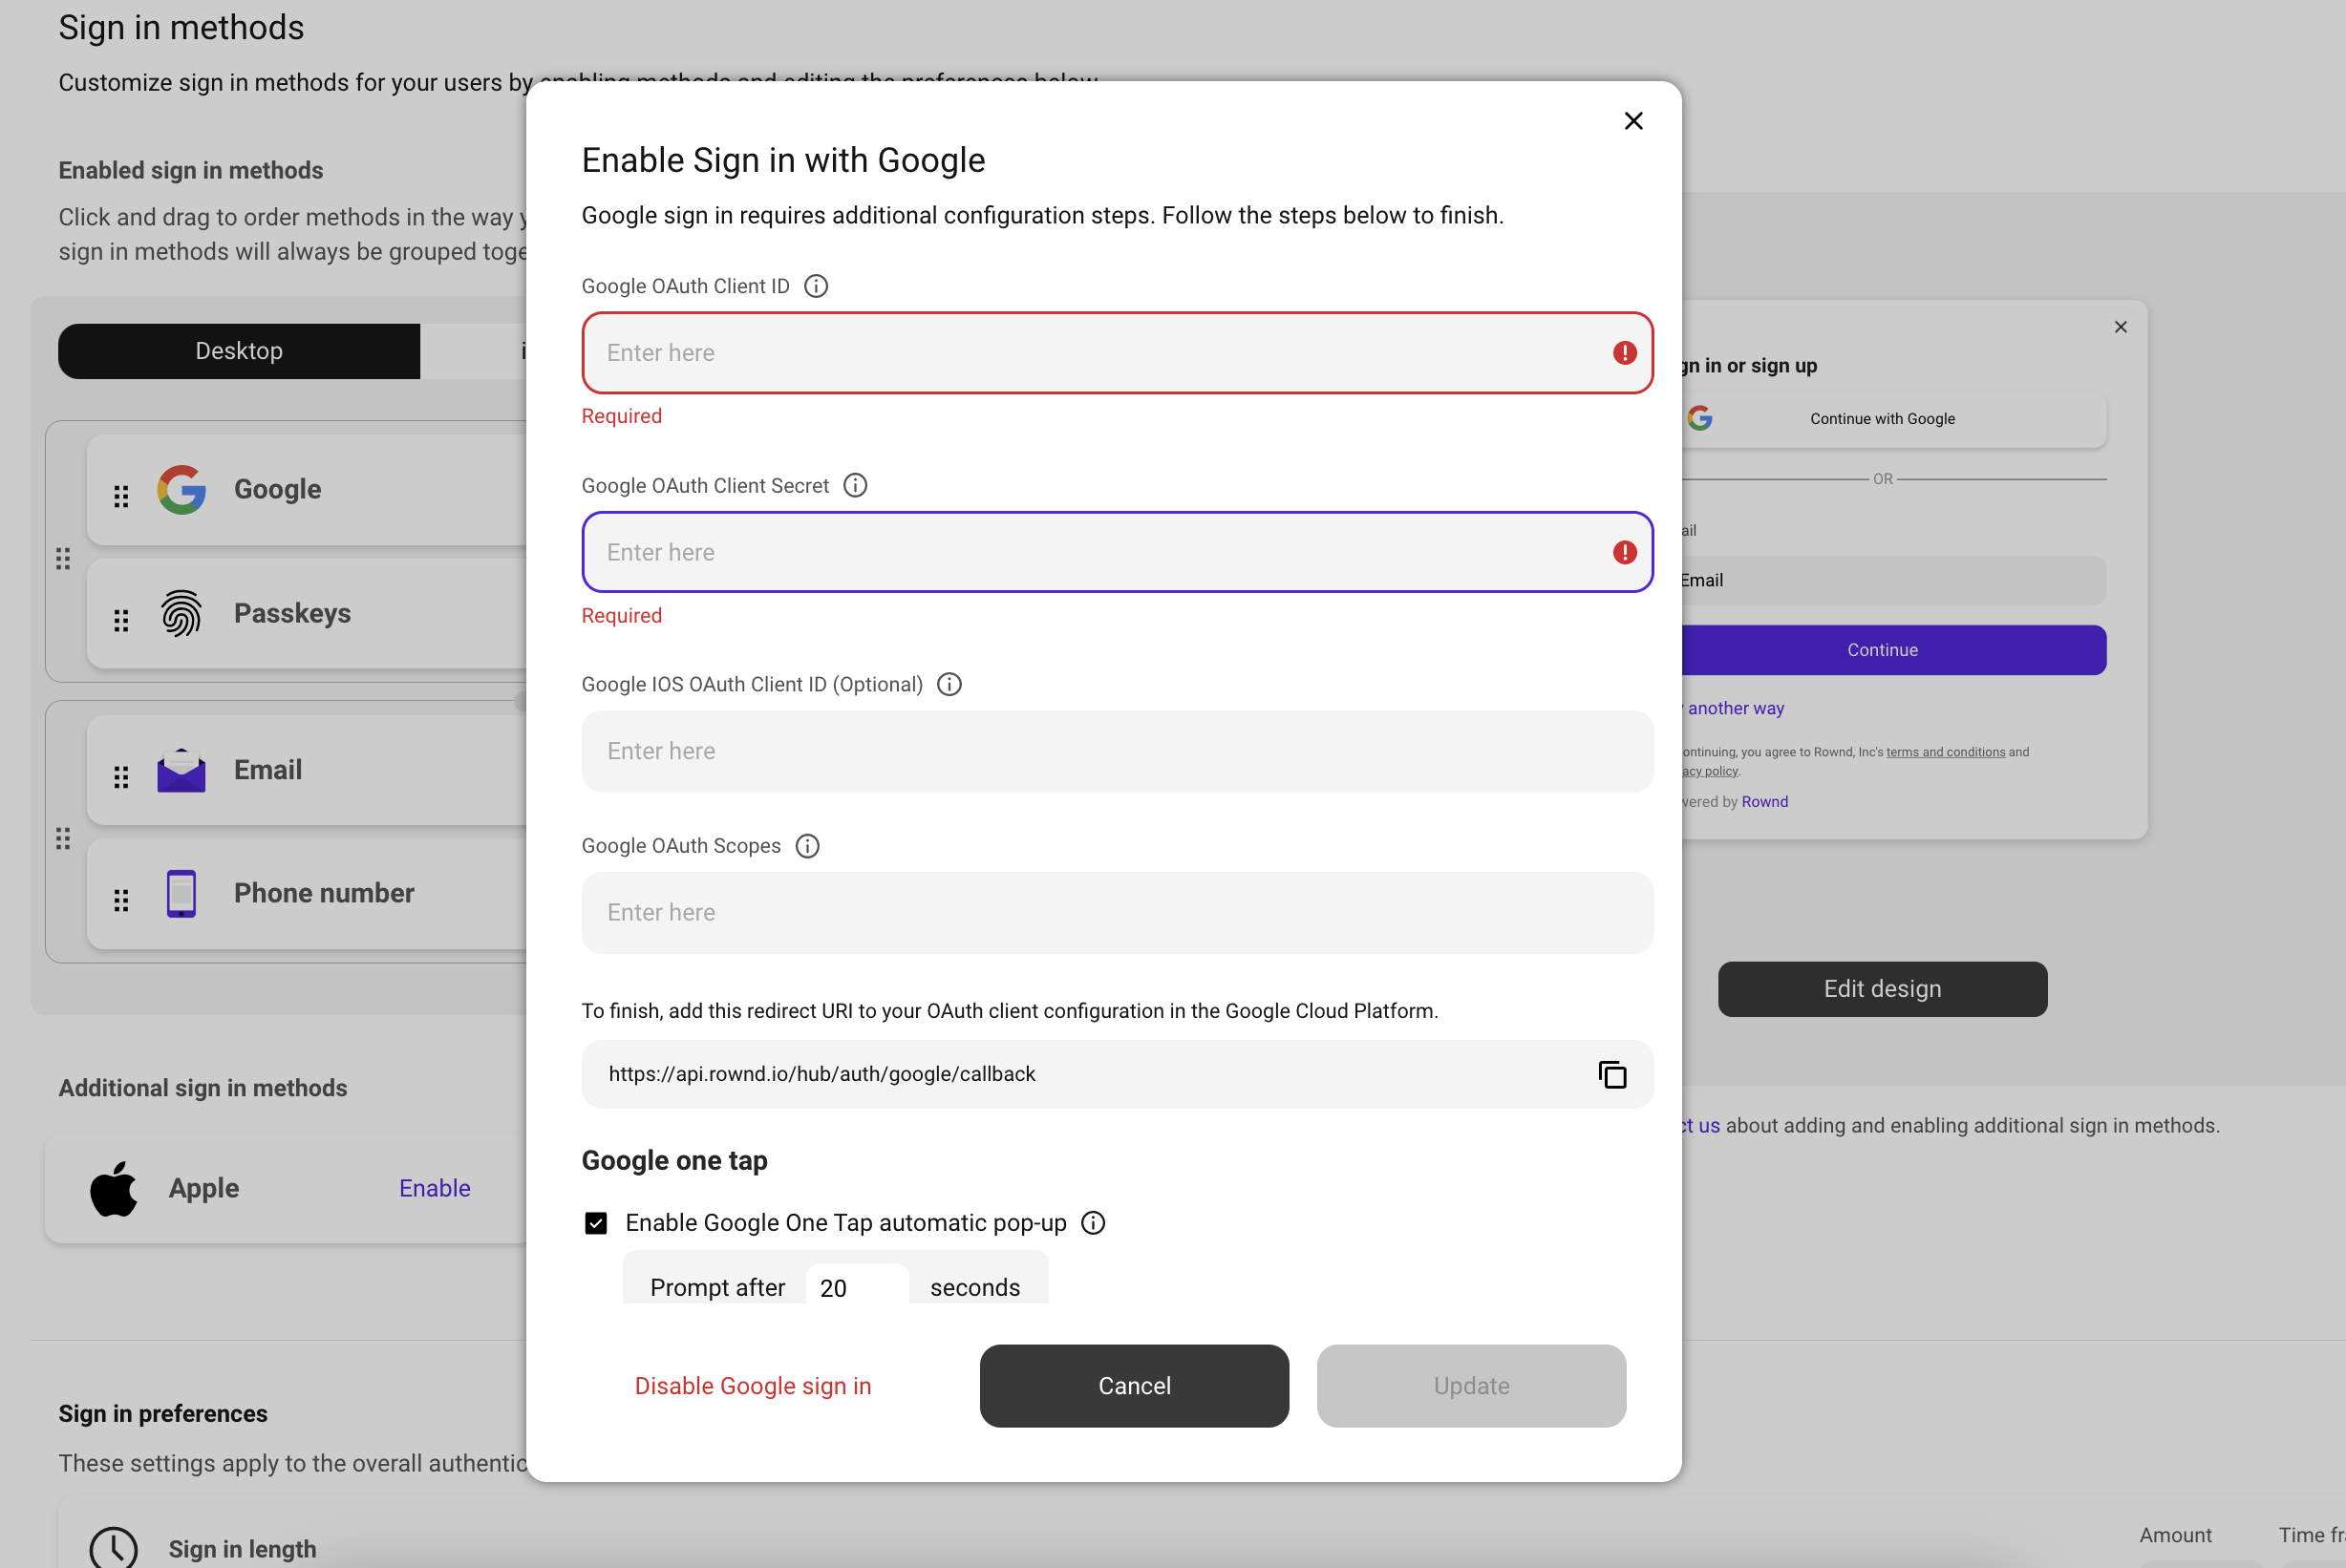
Task: Click the drag handle beside Google method
Action: [121, 496]
